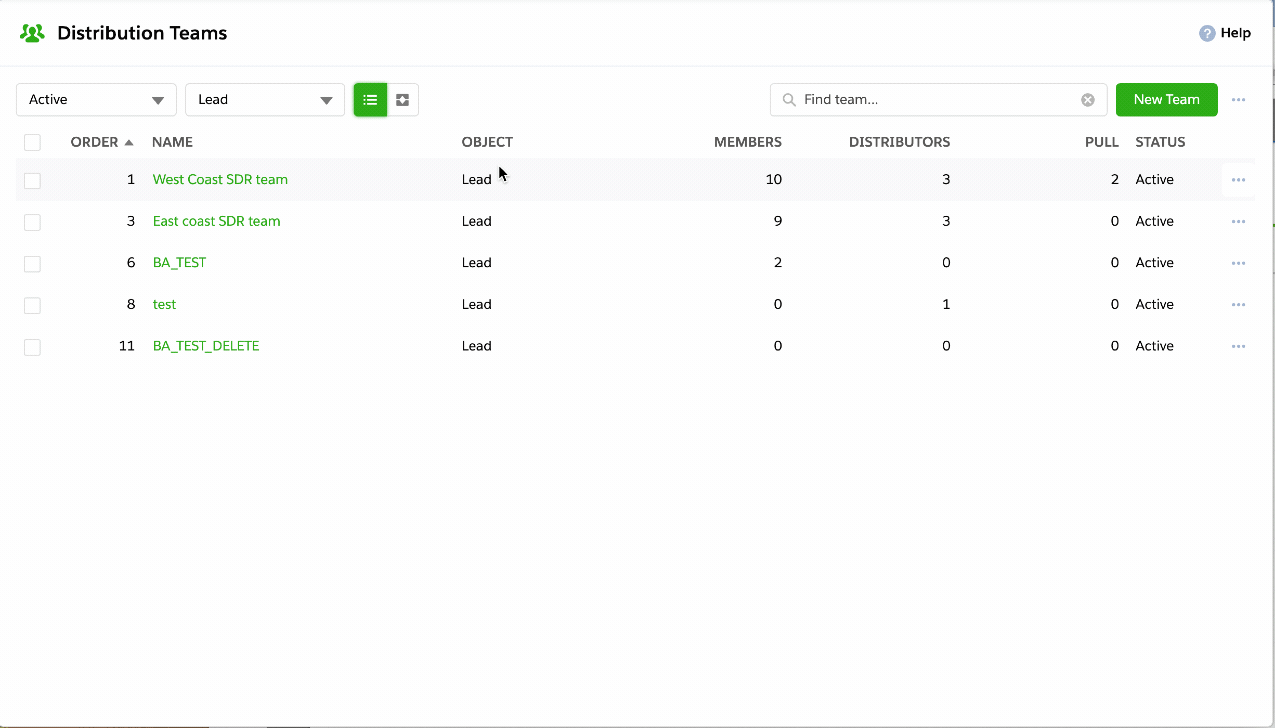This screenshot has height=728, width=1275.
Task: Open the Active status filter dropdown
Action: [x=96, y=100]
